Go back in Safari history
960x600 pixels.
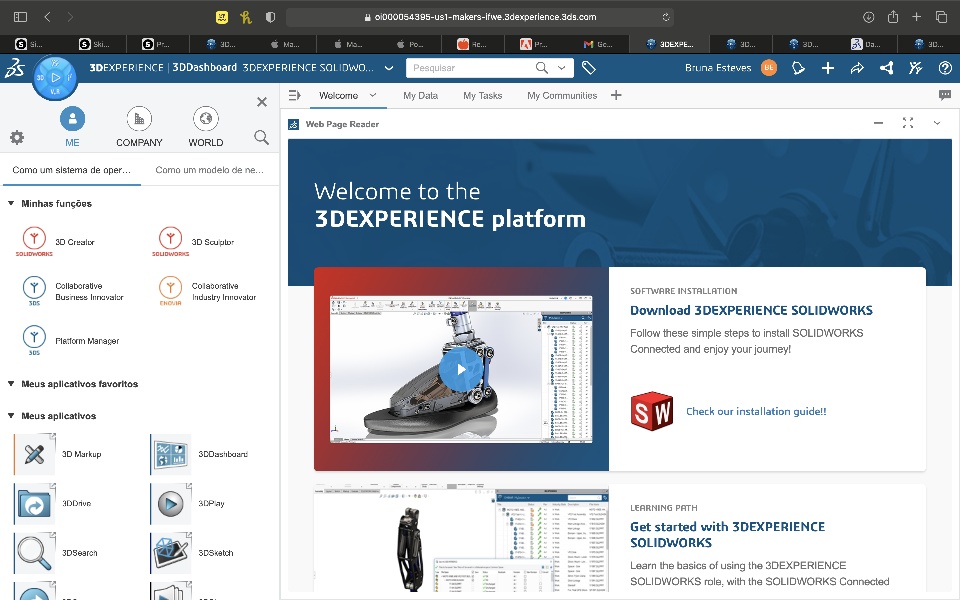point(47,17)
